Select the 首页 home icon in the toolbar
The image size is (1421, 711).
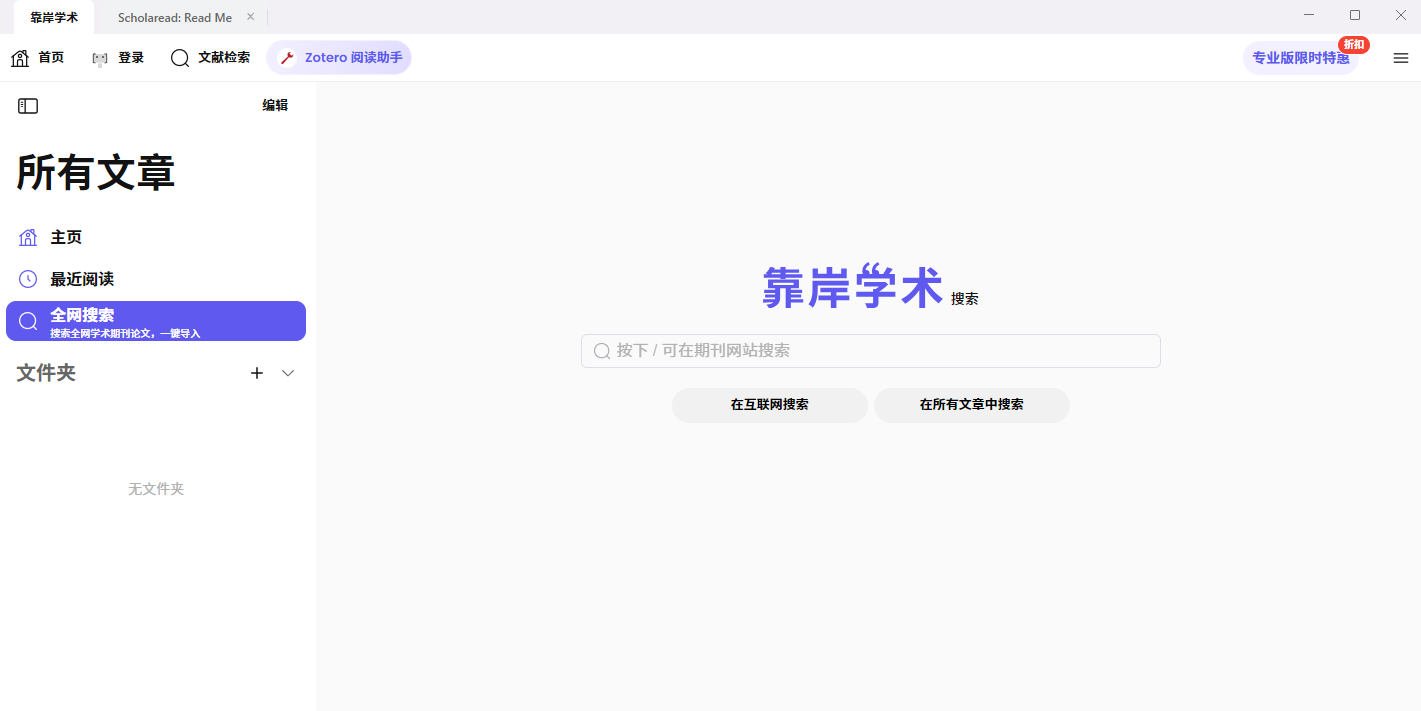tap(18, 57)
